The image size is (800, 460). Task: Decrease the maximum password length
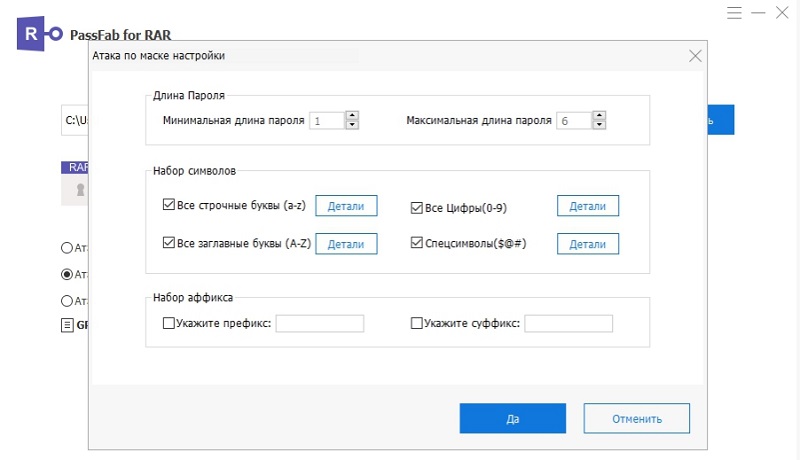599,124
